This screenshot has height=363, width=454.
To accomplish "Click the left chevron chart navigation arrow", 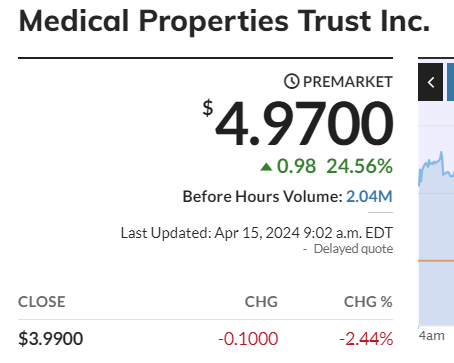I will (431, 82).
